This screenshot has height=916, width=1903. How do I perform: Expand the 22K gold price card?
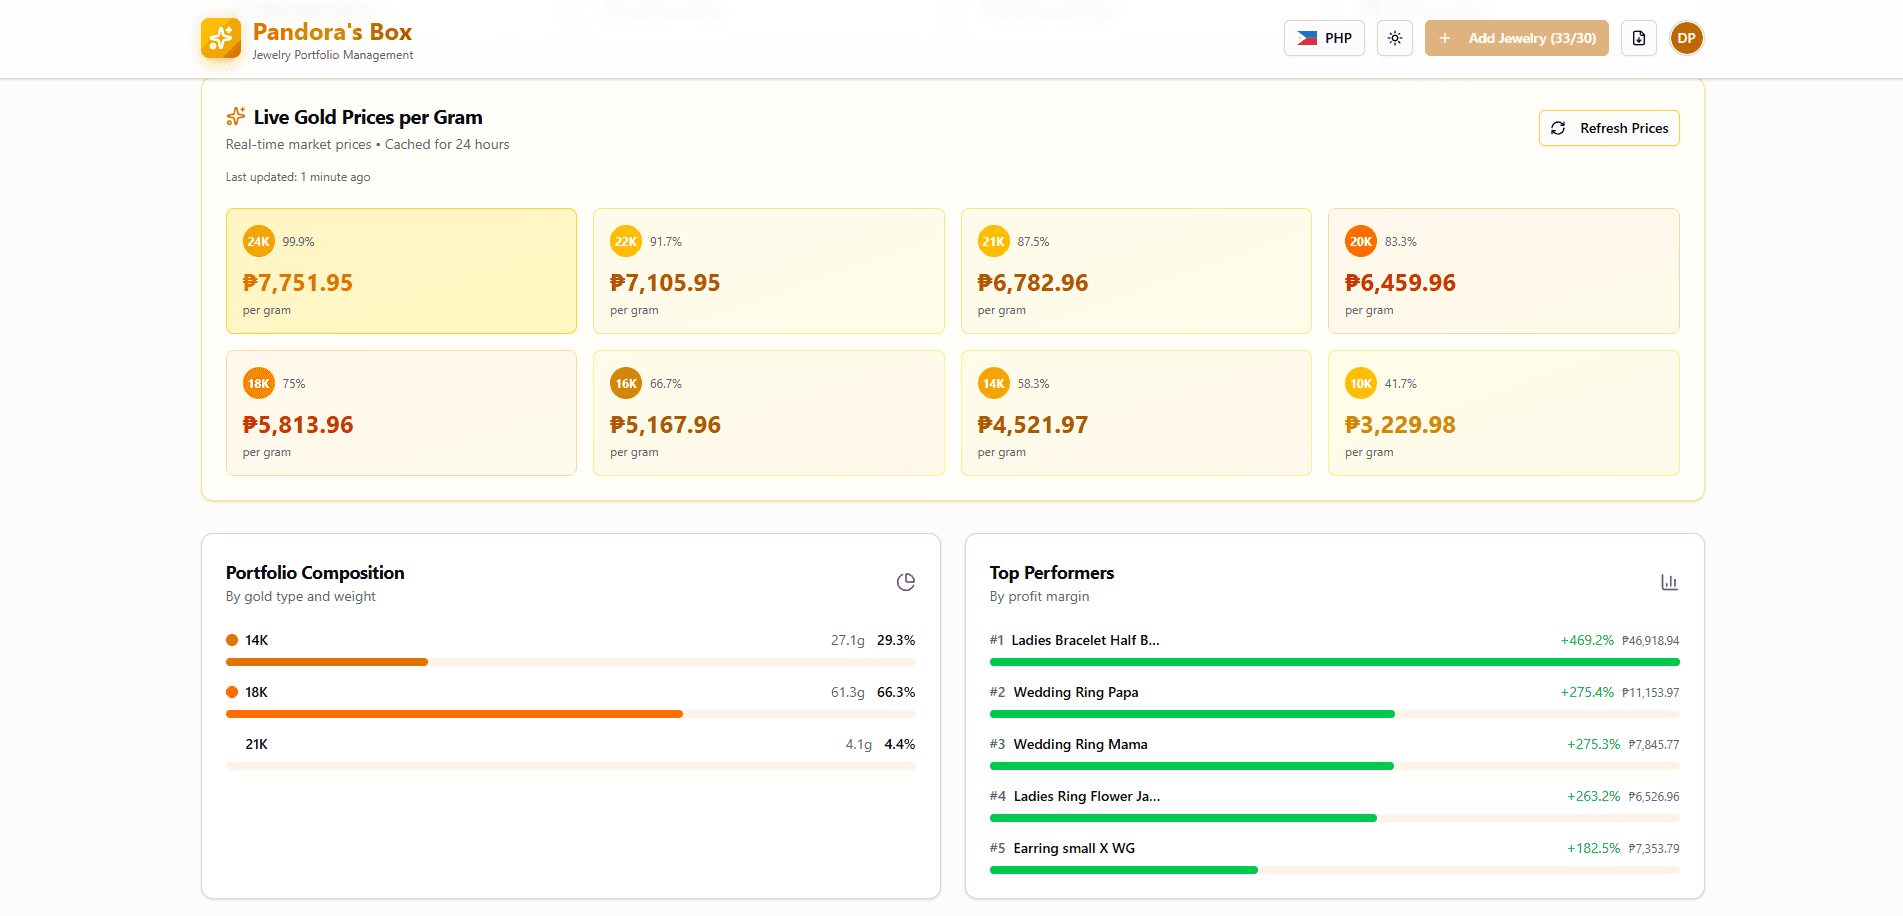click(x=768, y=271)
